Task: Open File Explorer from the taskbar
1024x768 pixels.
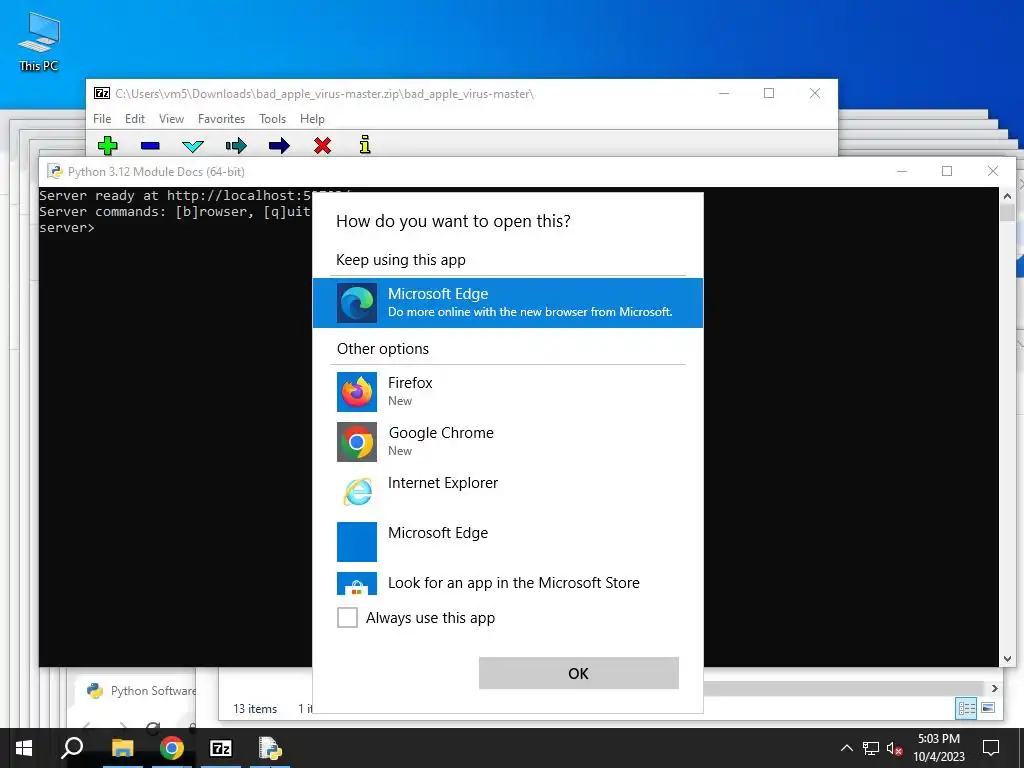Action: click(x=122, y=748)
